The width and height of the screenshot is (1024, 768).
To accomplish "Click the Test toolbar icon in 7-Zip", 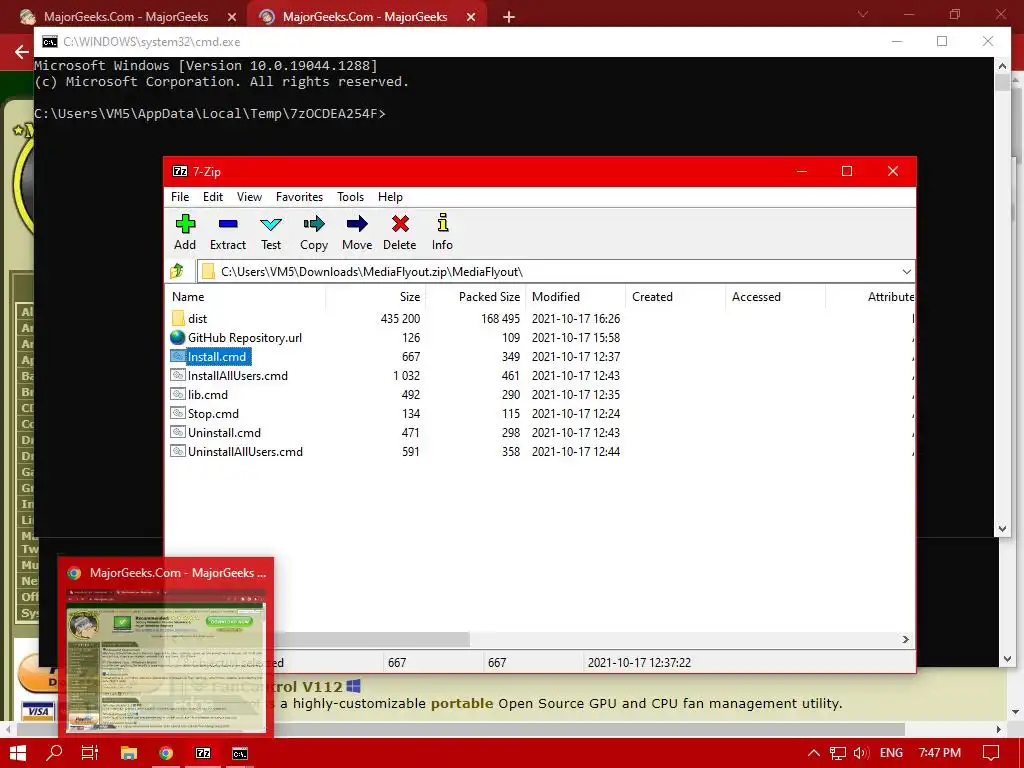I will tap(271, 224).
